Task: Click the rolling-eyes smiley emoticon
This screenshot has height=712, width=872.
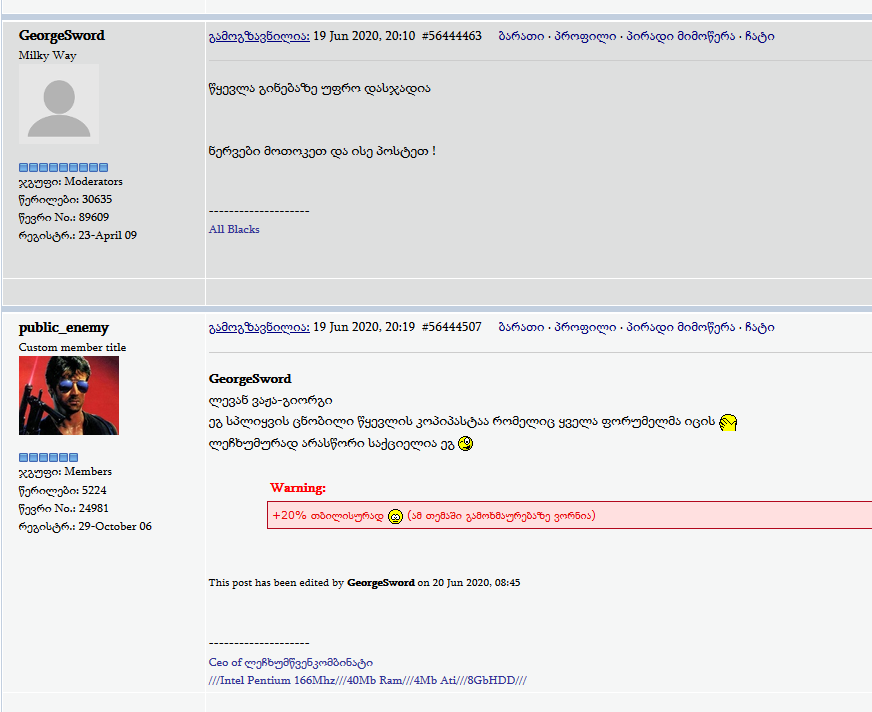Action: [x=465, y=443]
